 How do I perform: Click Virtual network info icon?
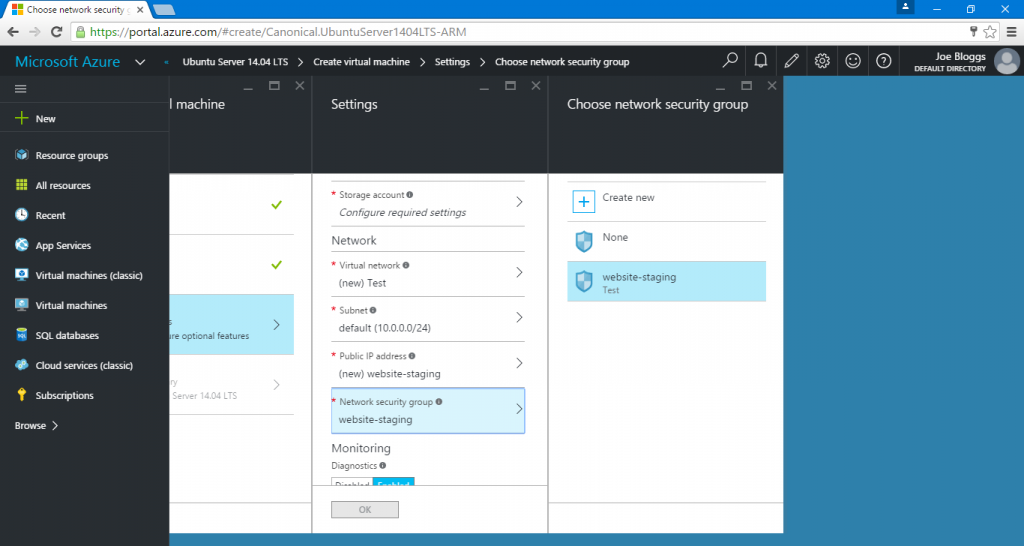coord(406,265)
